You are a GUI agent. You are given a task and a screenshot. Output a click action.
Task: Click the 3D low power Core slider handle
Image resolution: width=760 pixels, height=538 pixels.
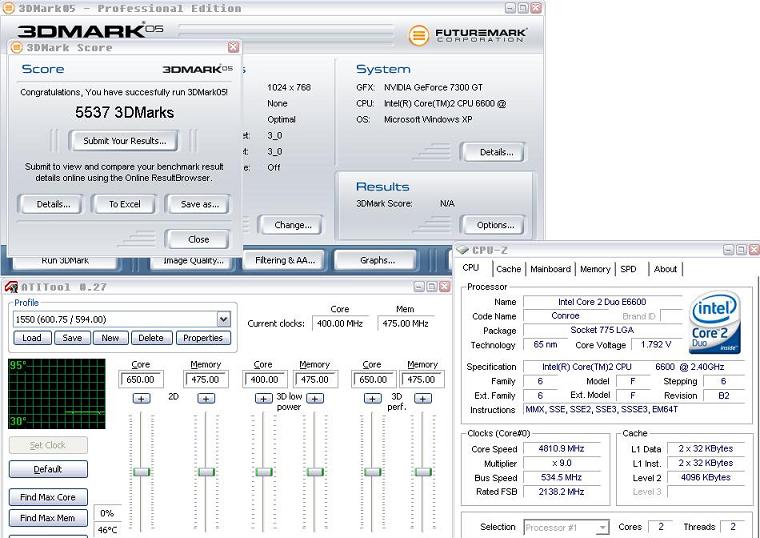pyautogui.click(x=264, y=472)
